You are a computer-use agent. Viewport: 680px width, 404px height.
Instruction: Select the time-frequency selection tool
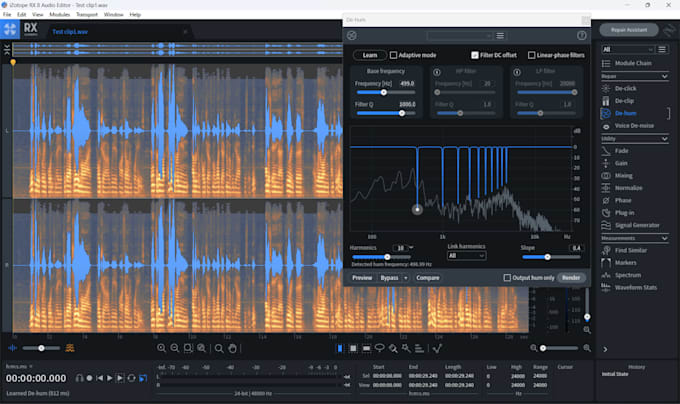[x=353, y=348]
